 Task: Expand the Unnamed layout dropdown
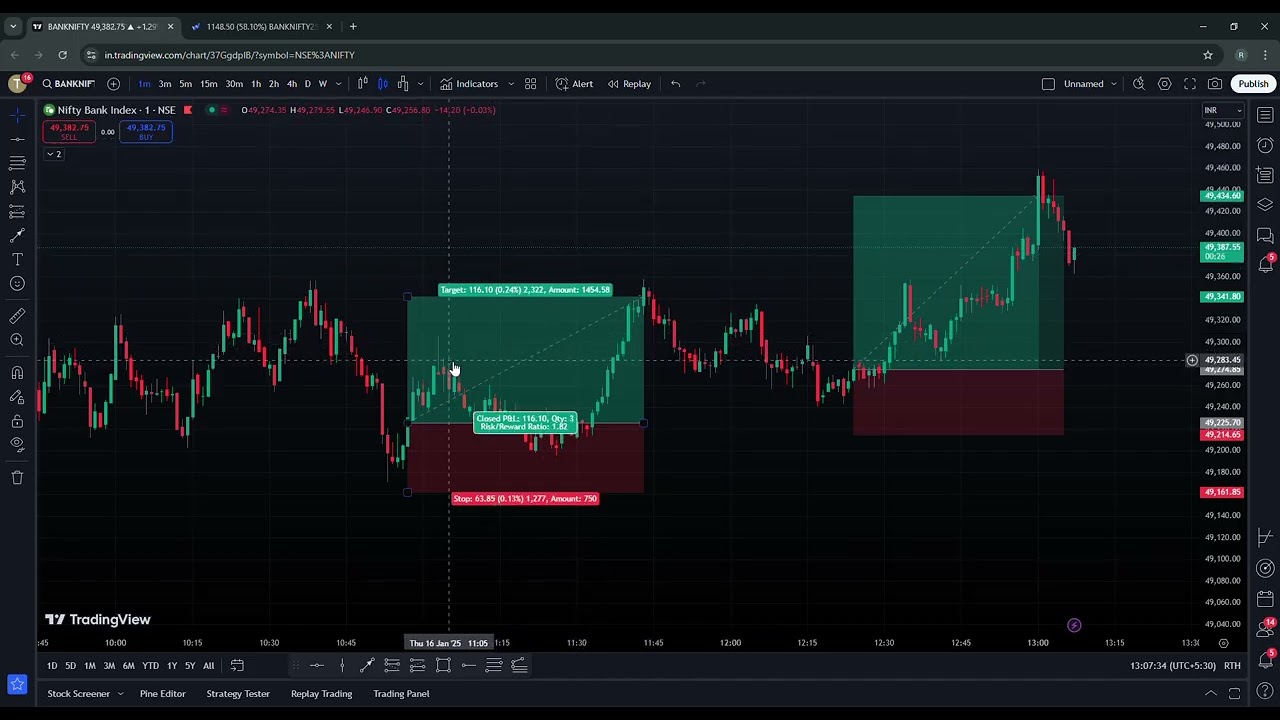click(1113, 84)
